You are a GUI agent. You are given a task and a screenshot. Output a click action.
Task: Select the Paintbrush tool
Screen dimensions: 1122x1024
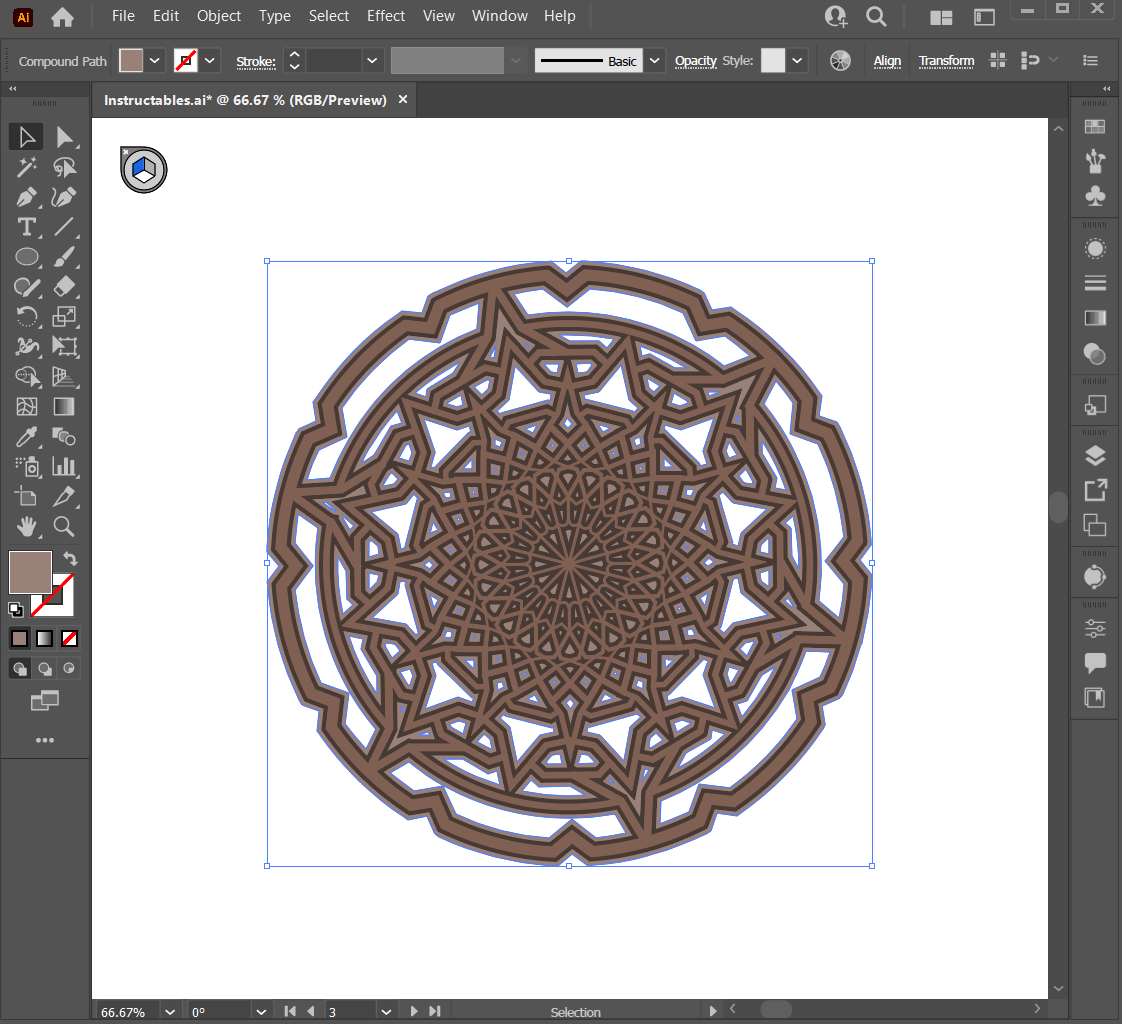64,257
